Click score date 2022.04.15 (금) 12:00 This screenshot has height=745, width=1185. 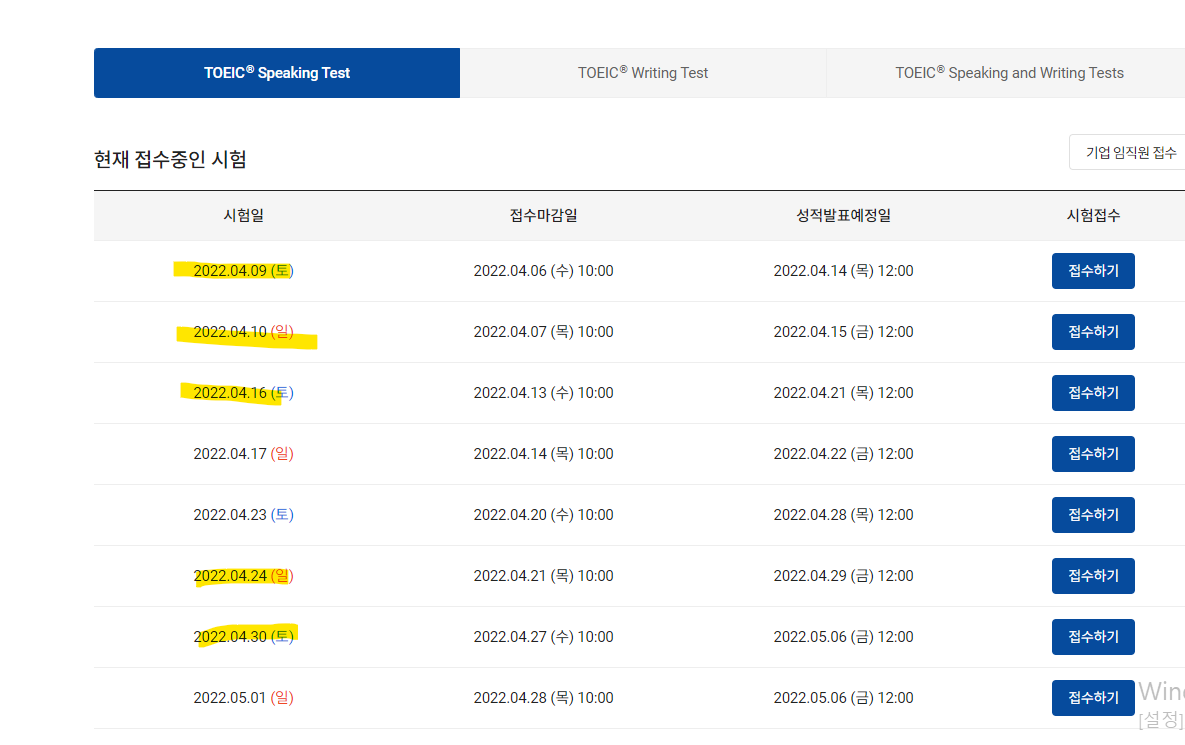[x=843, y=332]
